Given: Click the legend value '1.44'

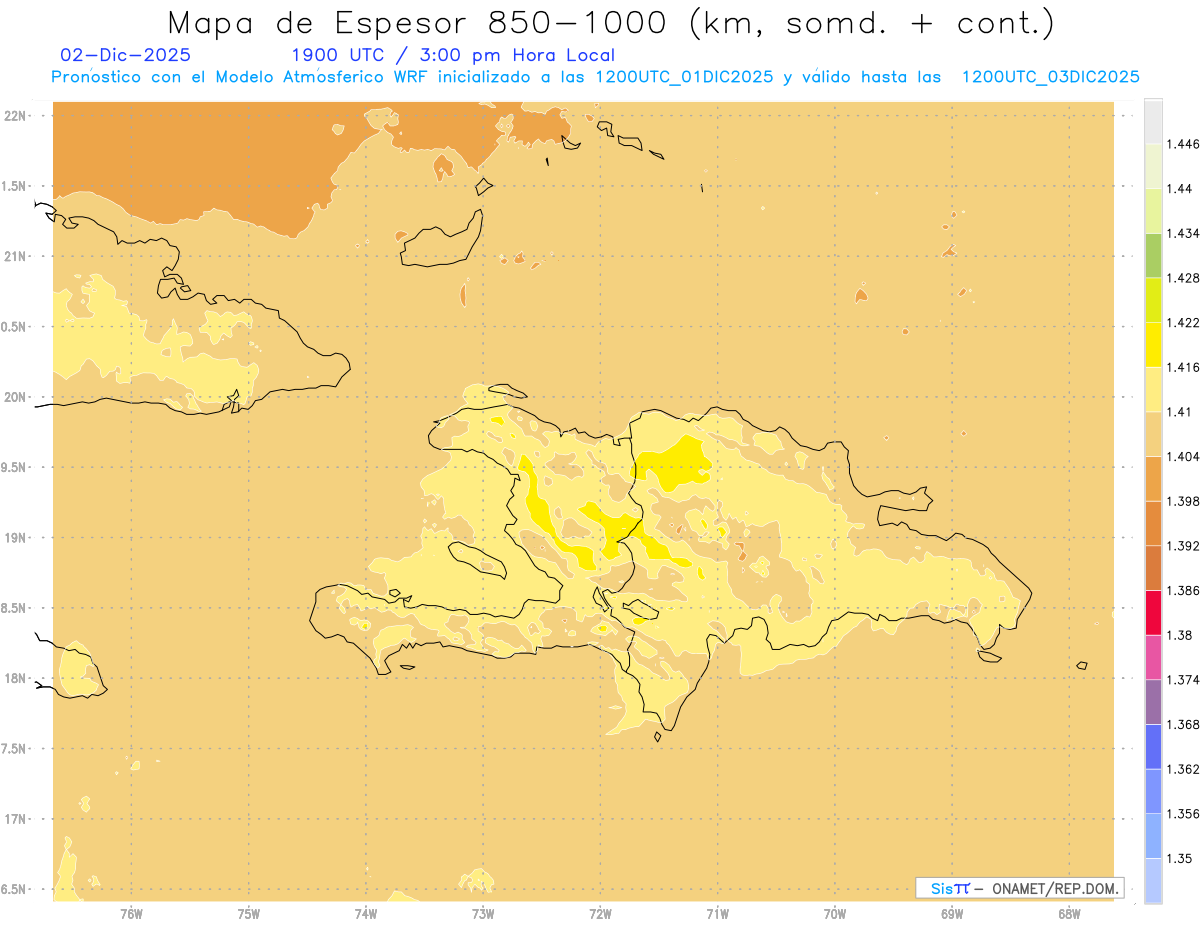Looking at the screenshot, I should (1179, 188).
